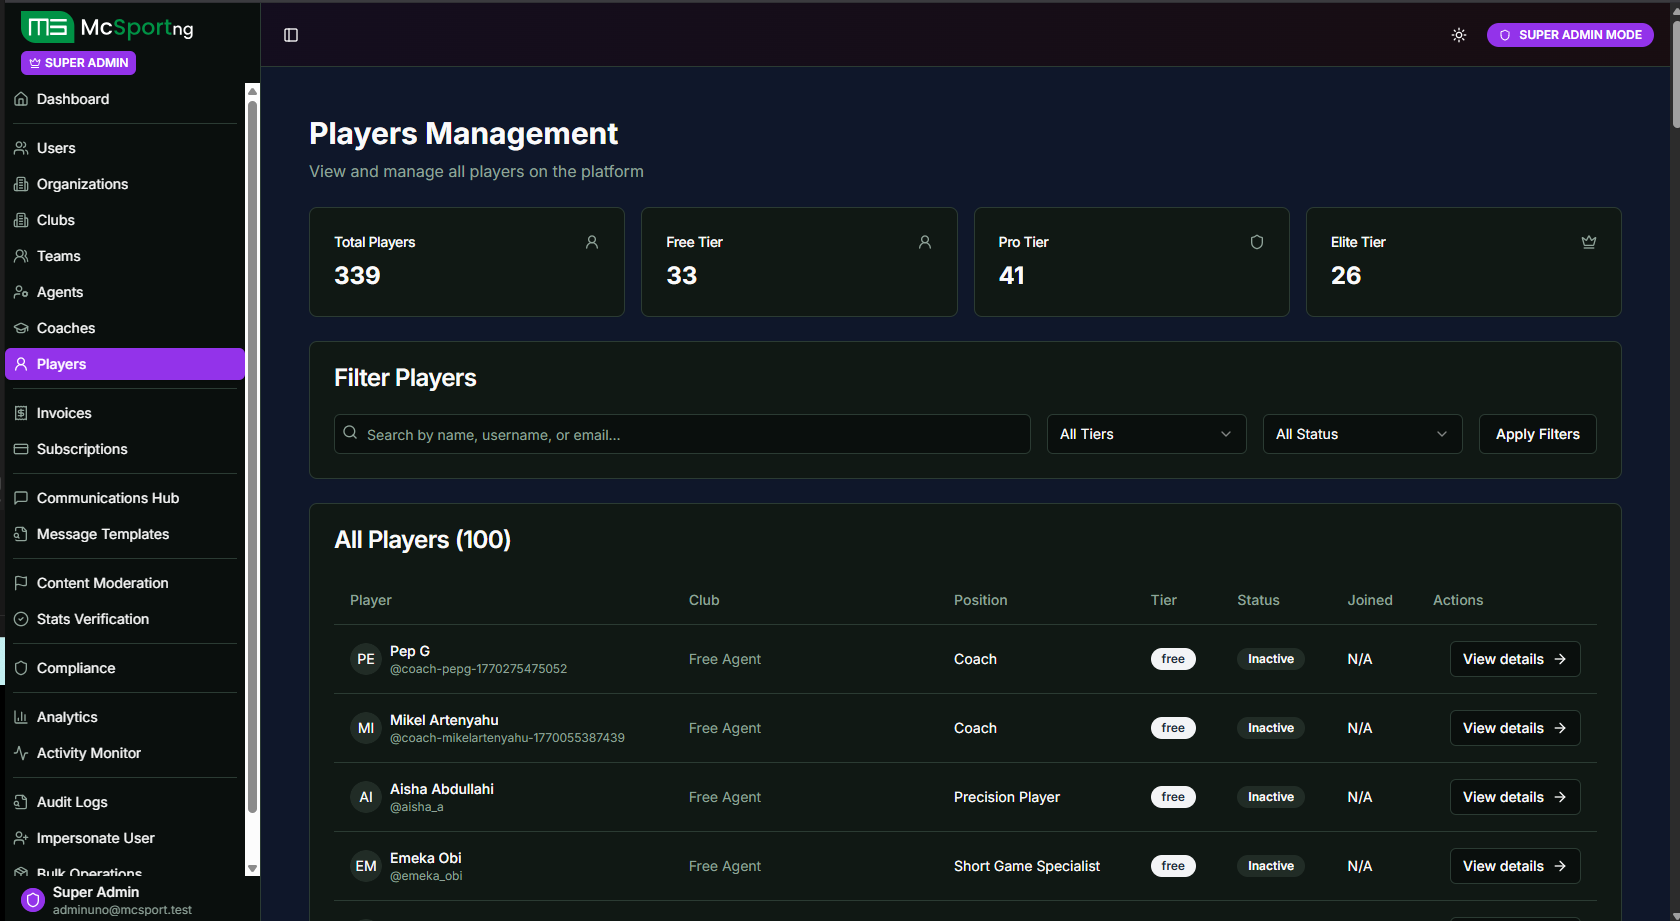Viewport: 1680px width, 921px height.
Task: Click the free tier badge on Pep G's row
Action: coord(1173,658)
